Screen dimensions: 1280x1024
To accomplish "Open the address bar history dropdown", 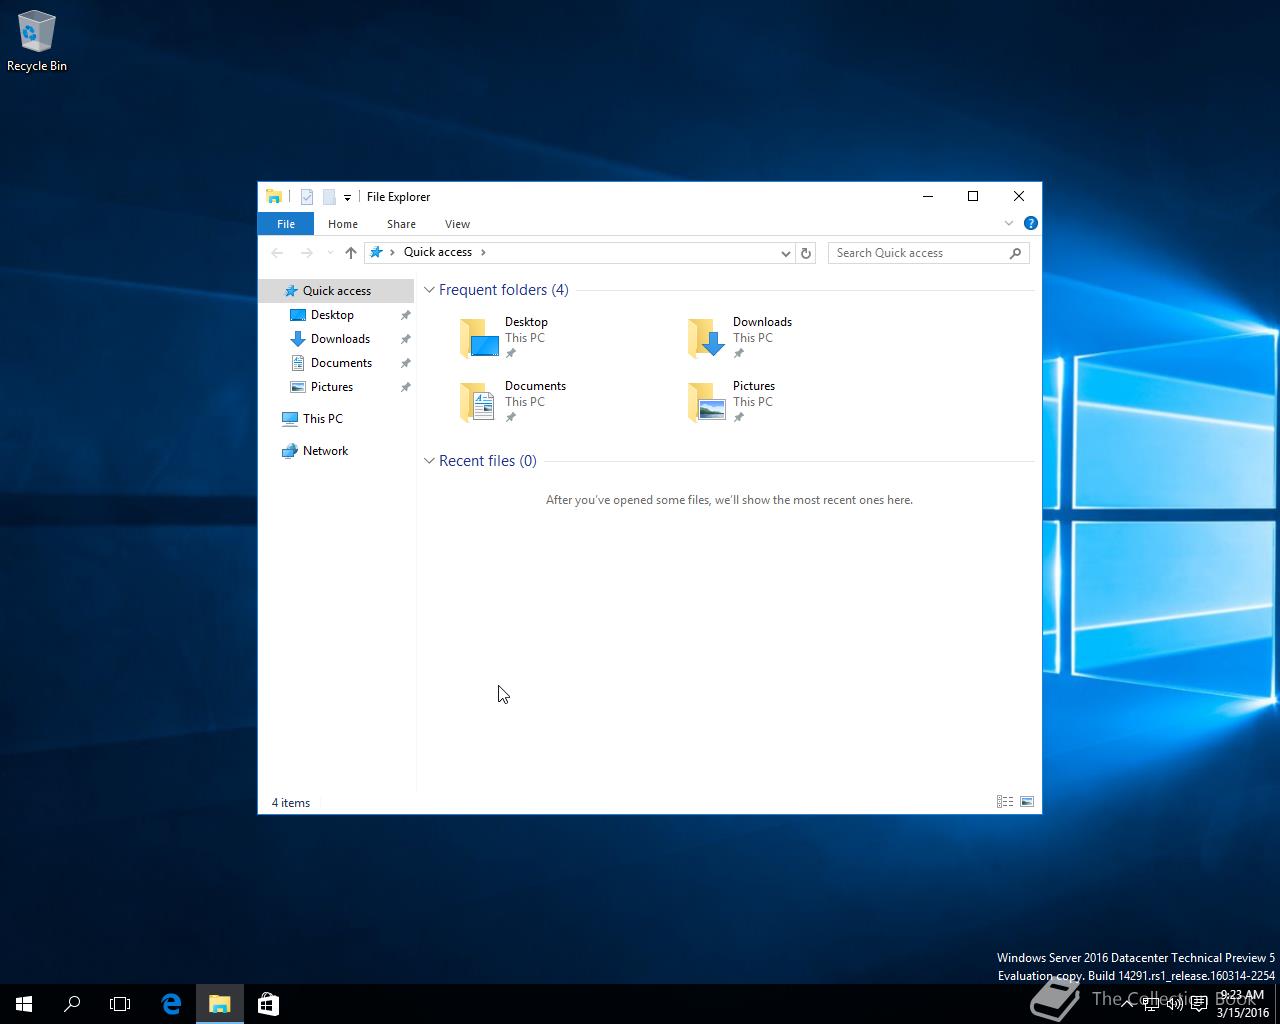I will coord(785,253).
